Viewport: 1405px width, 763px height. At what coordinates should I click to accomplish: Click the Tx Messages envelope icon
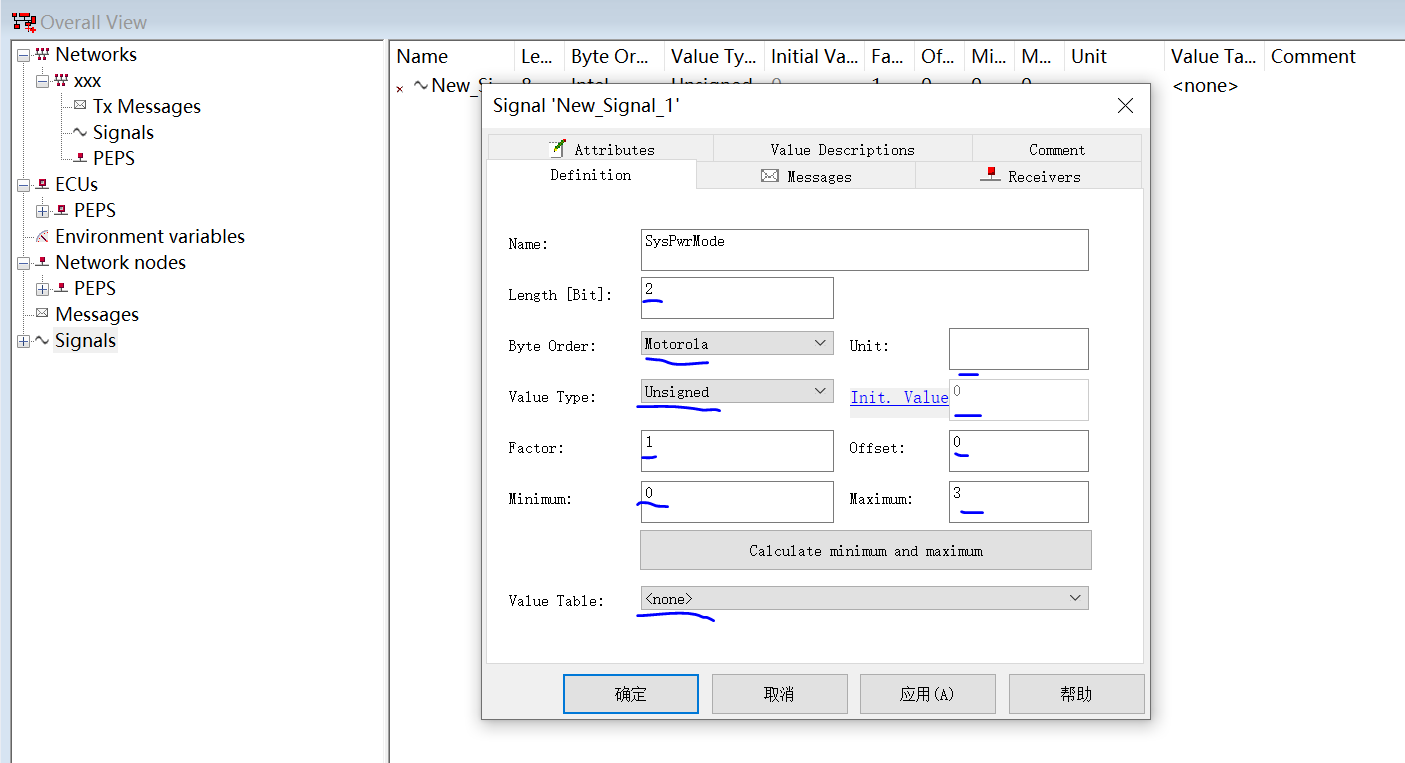(80, 106)
